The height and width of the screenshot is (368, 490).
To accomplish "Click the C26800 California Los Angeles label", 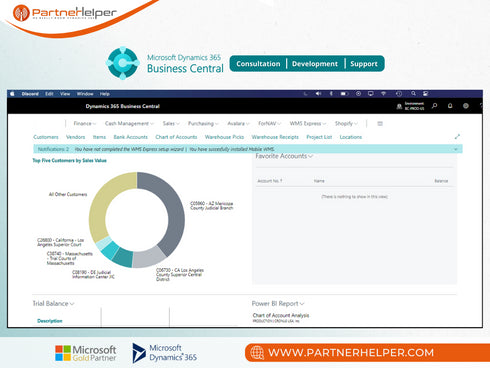I will 60,242.
